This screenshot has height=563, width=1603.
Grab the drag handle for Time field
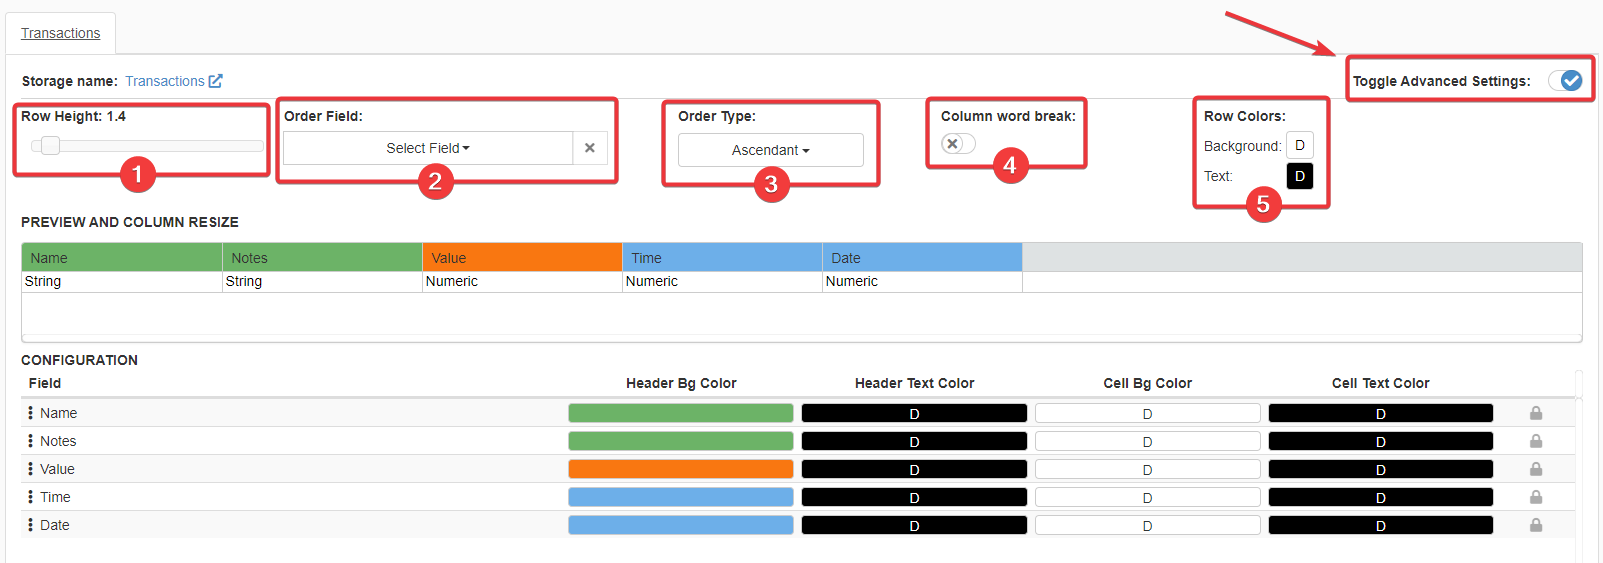[30, 497]
